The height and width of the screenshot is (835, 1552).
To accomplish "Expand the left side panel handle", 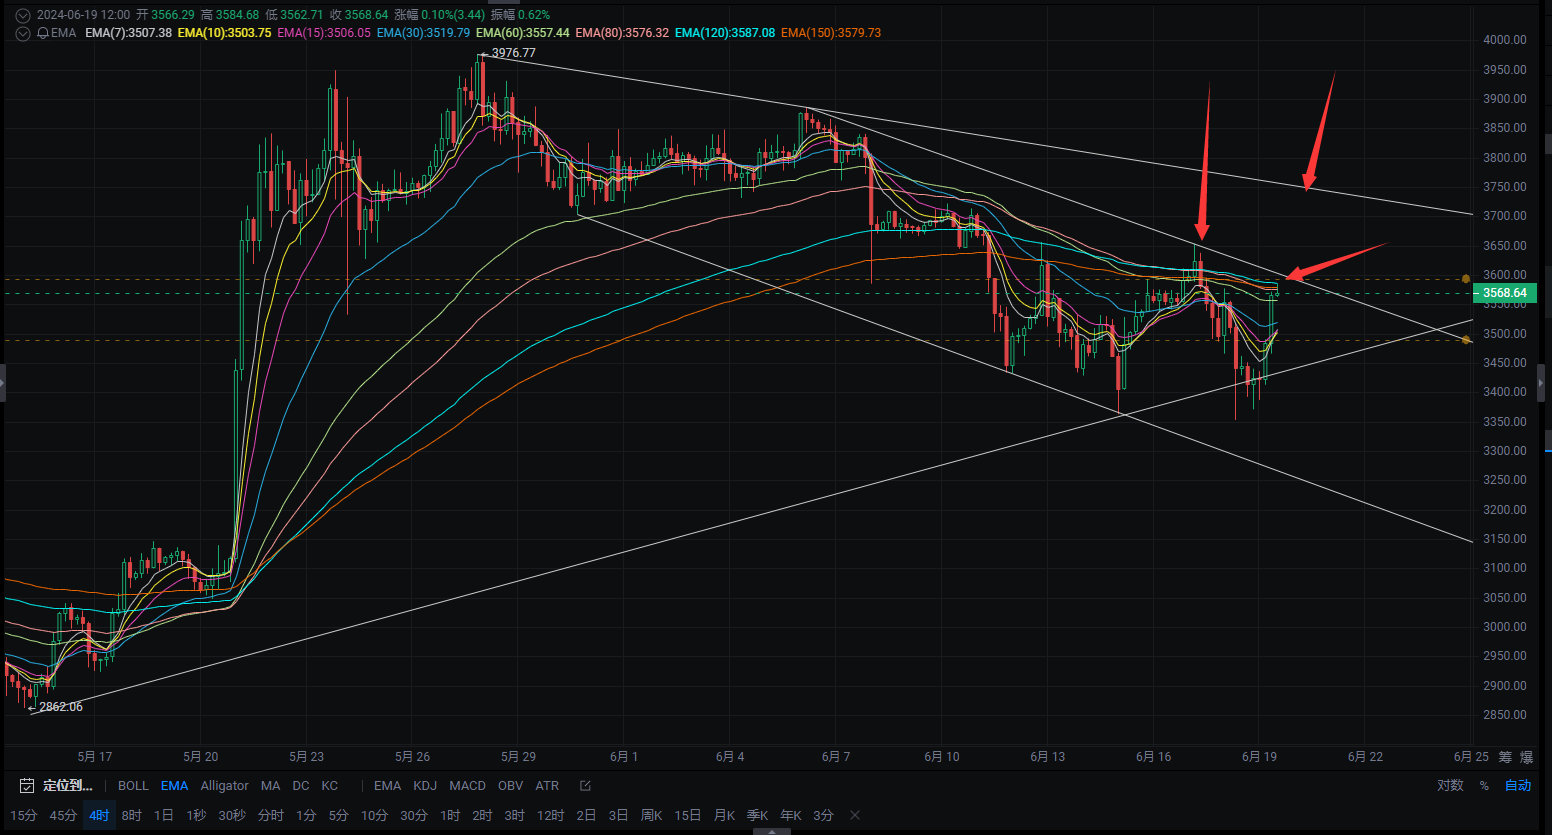I will [x=2, y=383].
